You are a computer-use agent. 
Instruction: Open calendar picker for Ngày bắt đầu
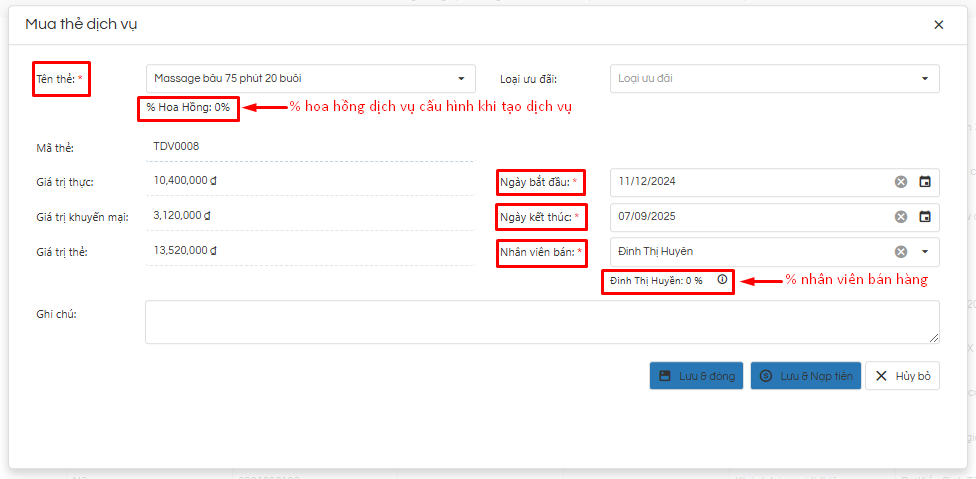pyautogui.click(x=925, y=182)
